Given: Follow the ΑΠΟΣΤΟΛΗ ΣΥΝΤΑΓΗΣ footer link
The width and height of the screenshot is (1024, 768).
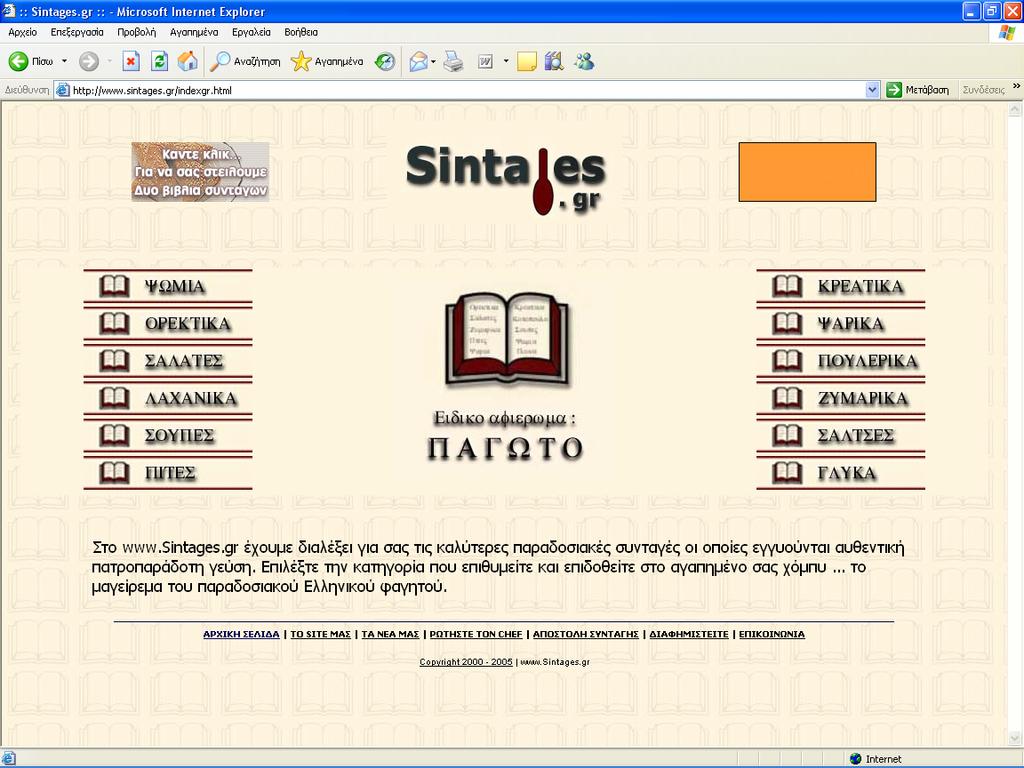Looking at the screenshot, I should (586, 634).
